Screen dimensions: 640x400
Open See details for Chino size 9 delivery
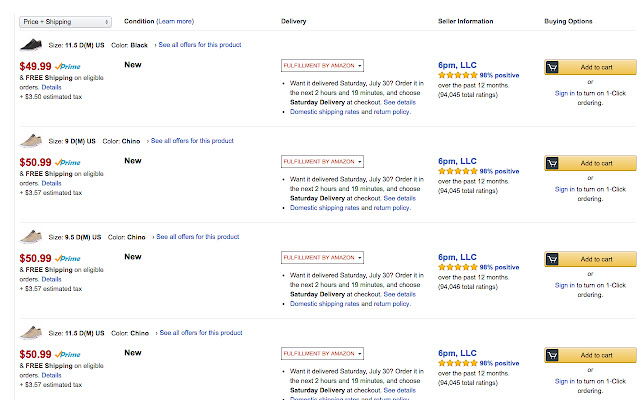click(400, 198)
